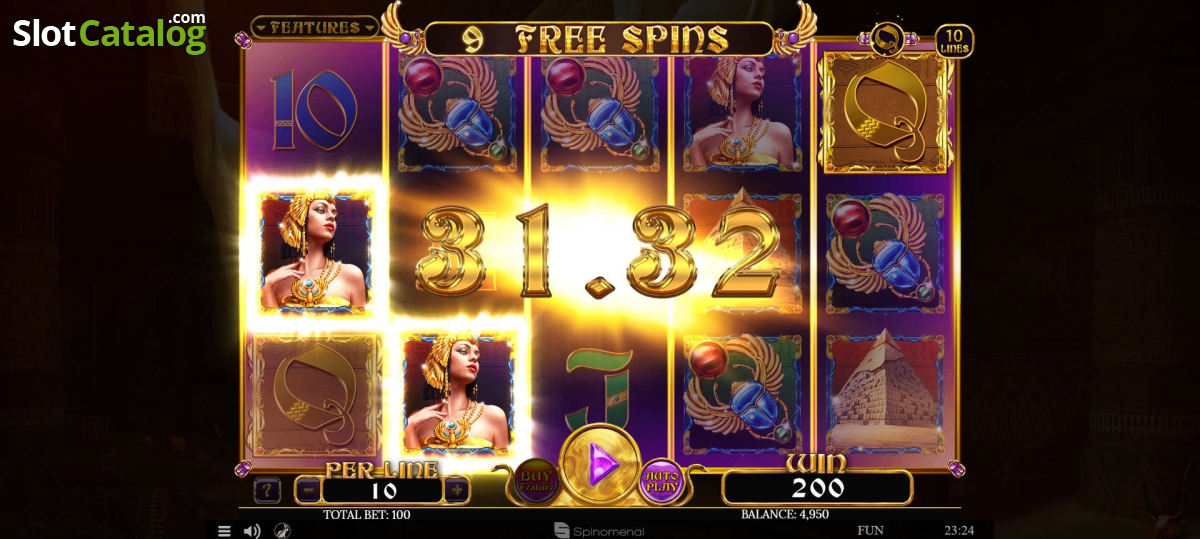
Task: Click the per-line bet value field
Action: coord(383,491)
